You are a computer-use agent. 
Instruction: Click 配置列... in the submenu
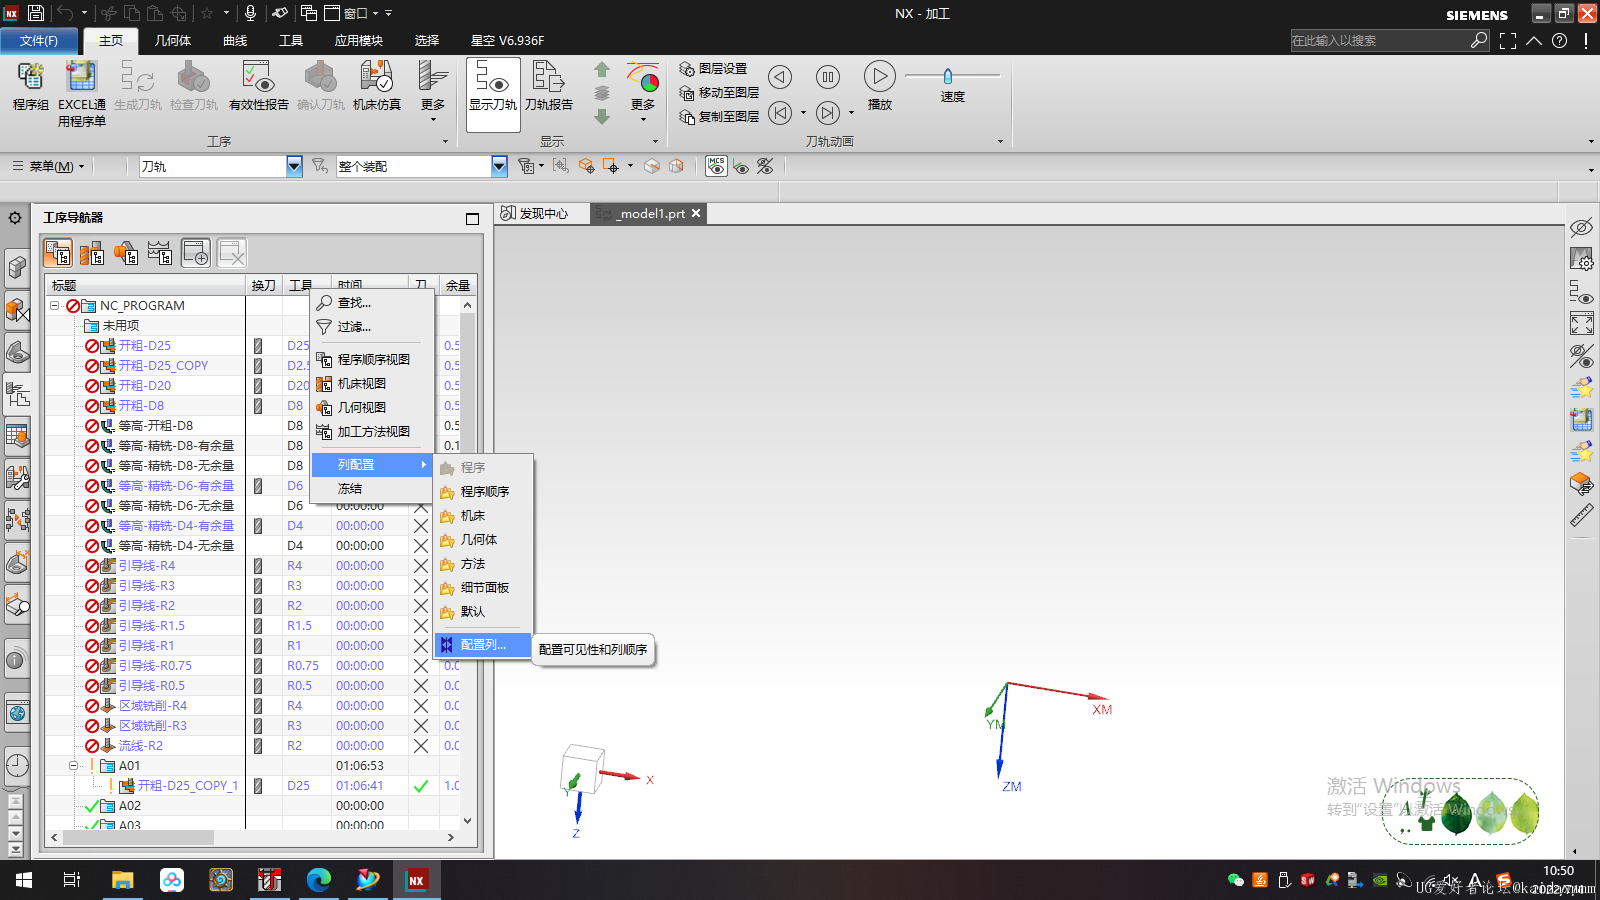pos(484,645)
